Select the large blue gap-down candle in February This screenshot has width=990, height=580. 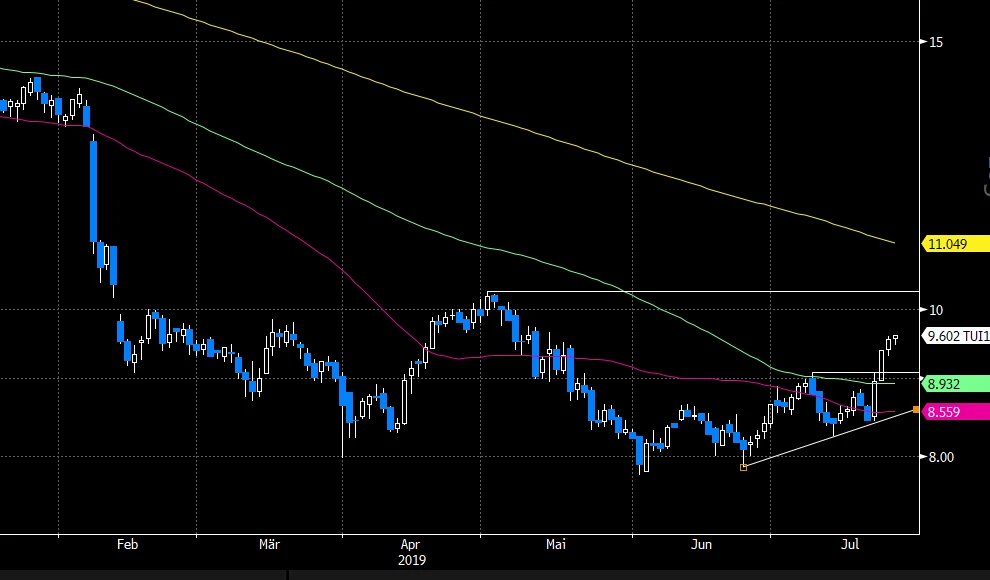pyautogui.click(x=94, y=190)
